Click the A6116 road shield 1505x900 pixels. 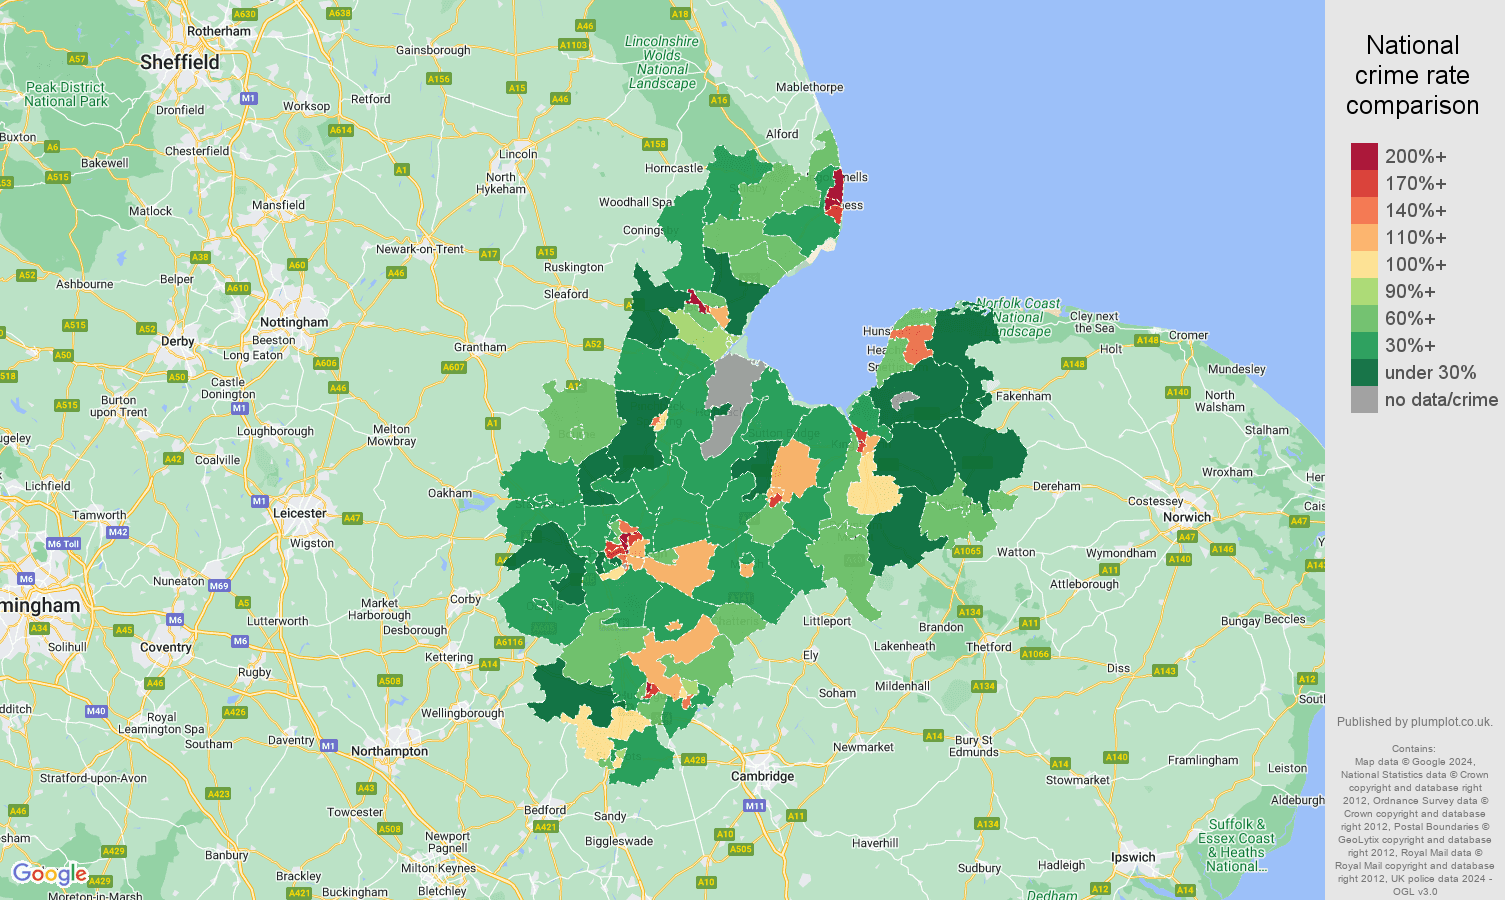[x=509, y=642]
